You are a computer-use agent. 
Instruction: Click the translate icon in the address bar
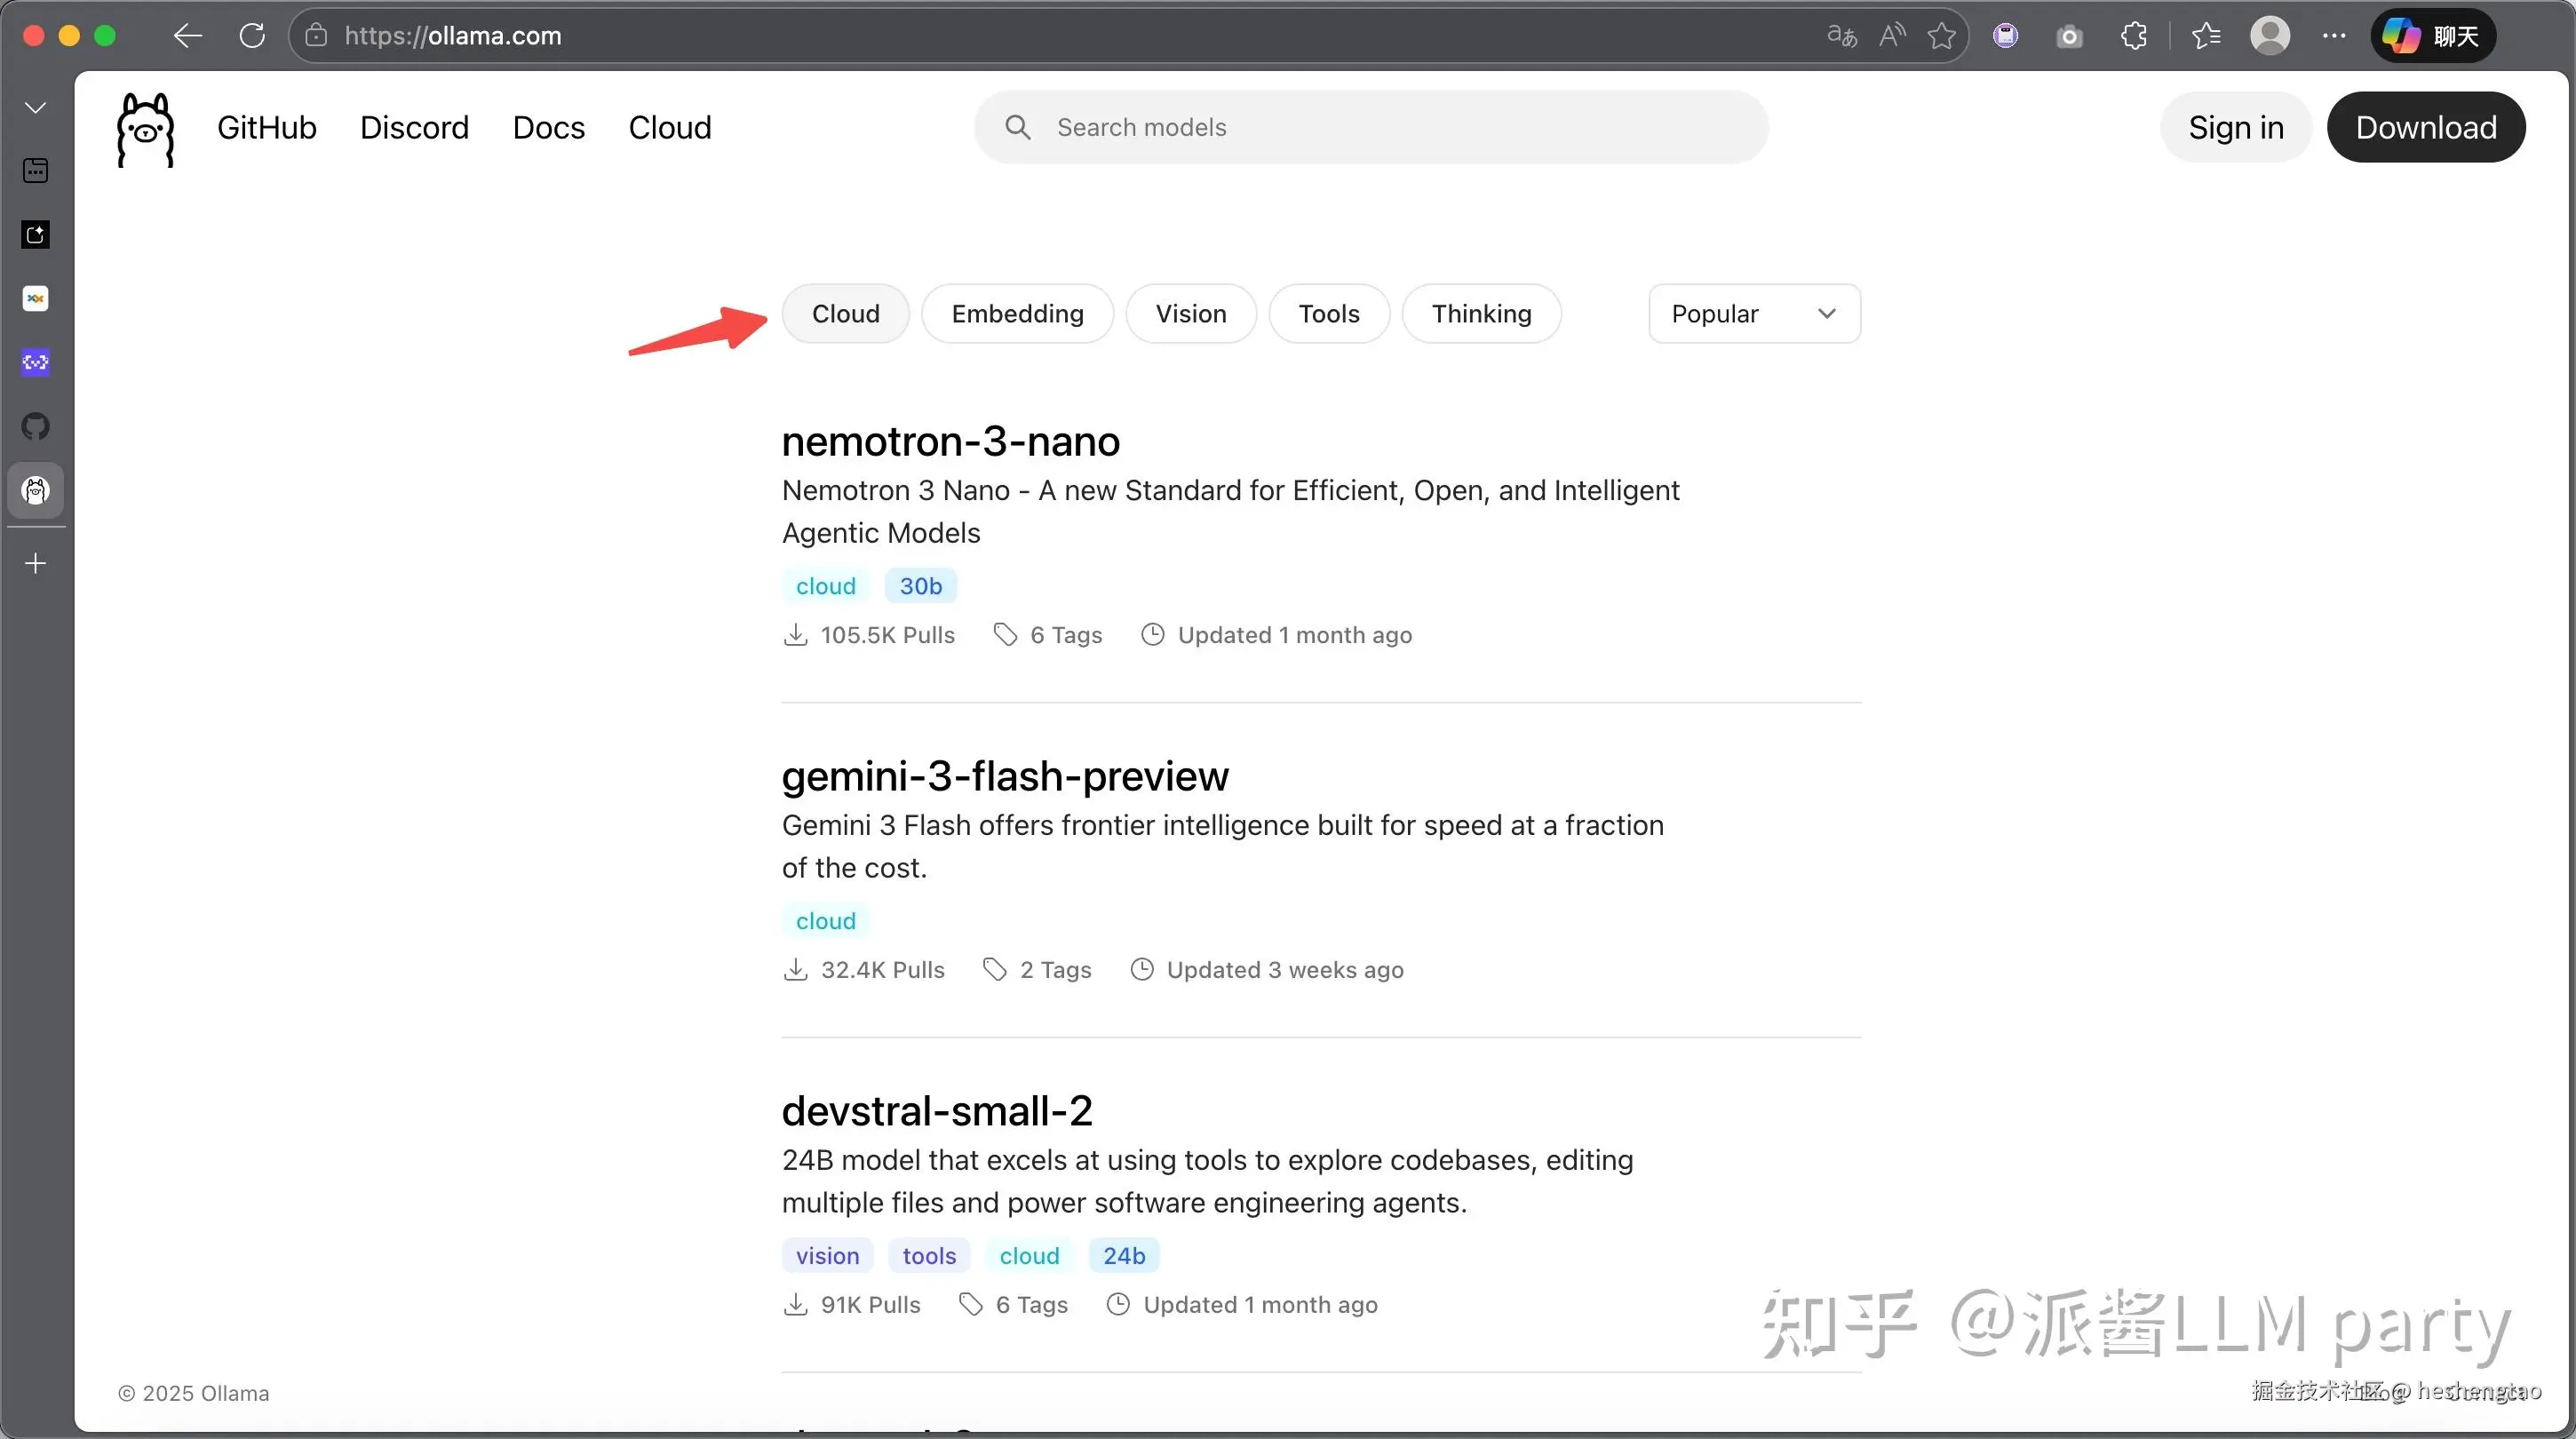[1841, 36]
